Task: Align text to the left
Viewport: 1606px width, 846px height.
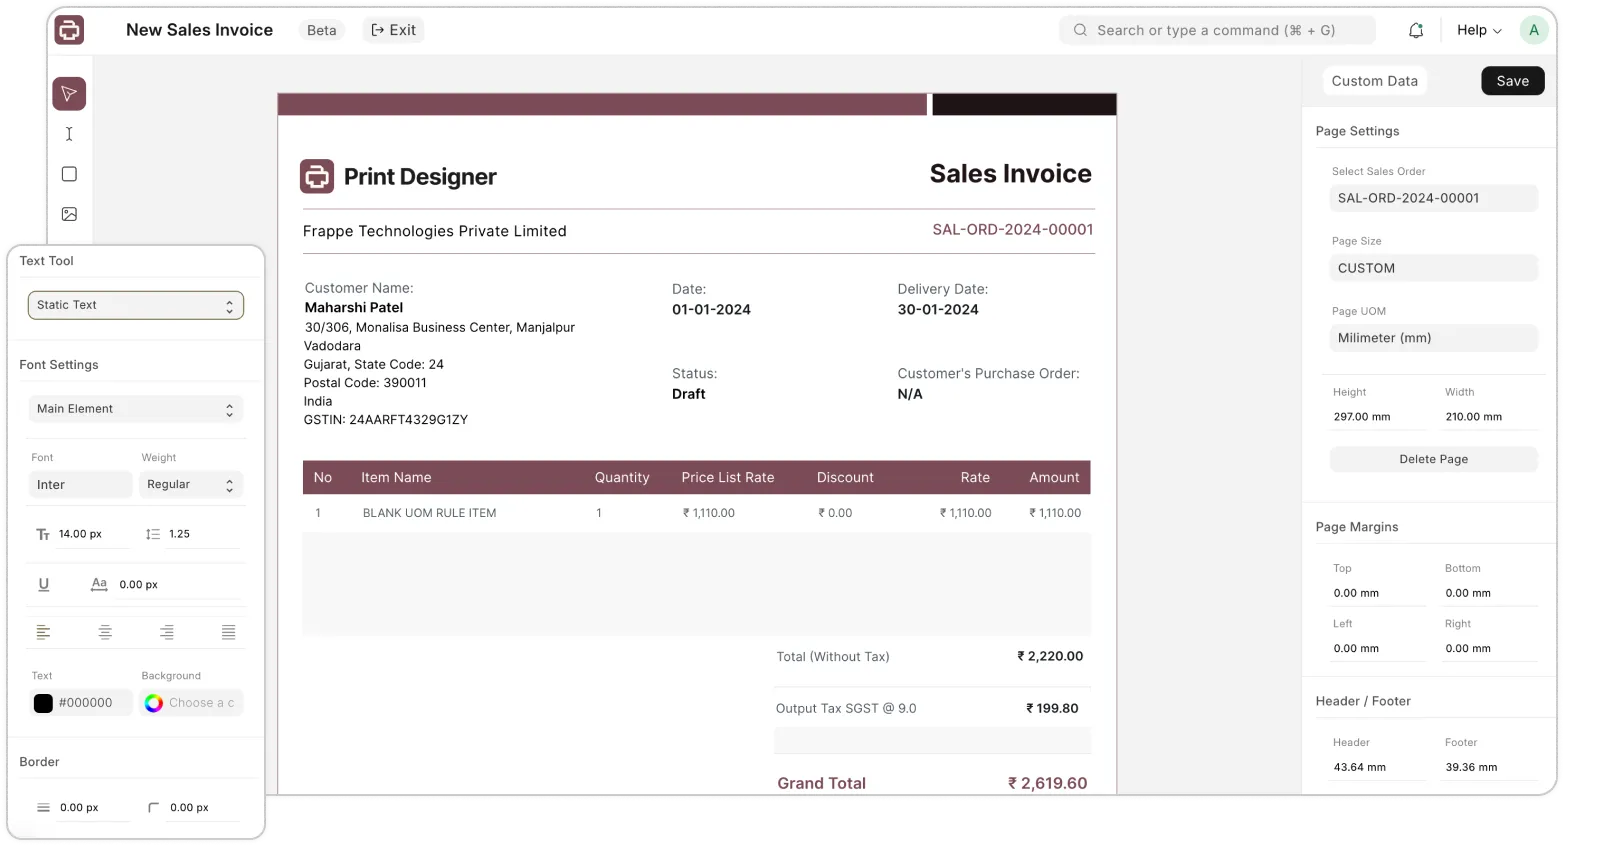Action: click(44, 632)
